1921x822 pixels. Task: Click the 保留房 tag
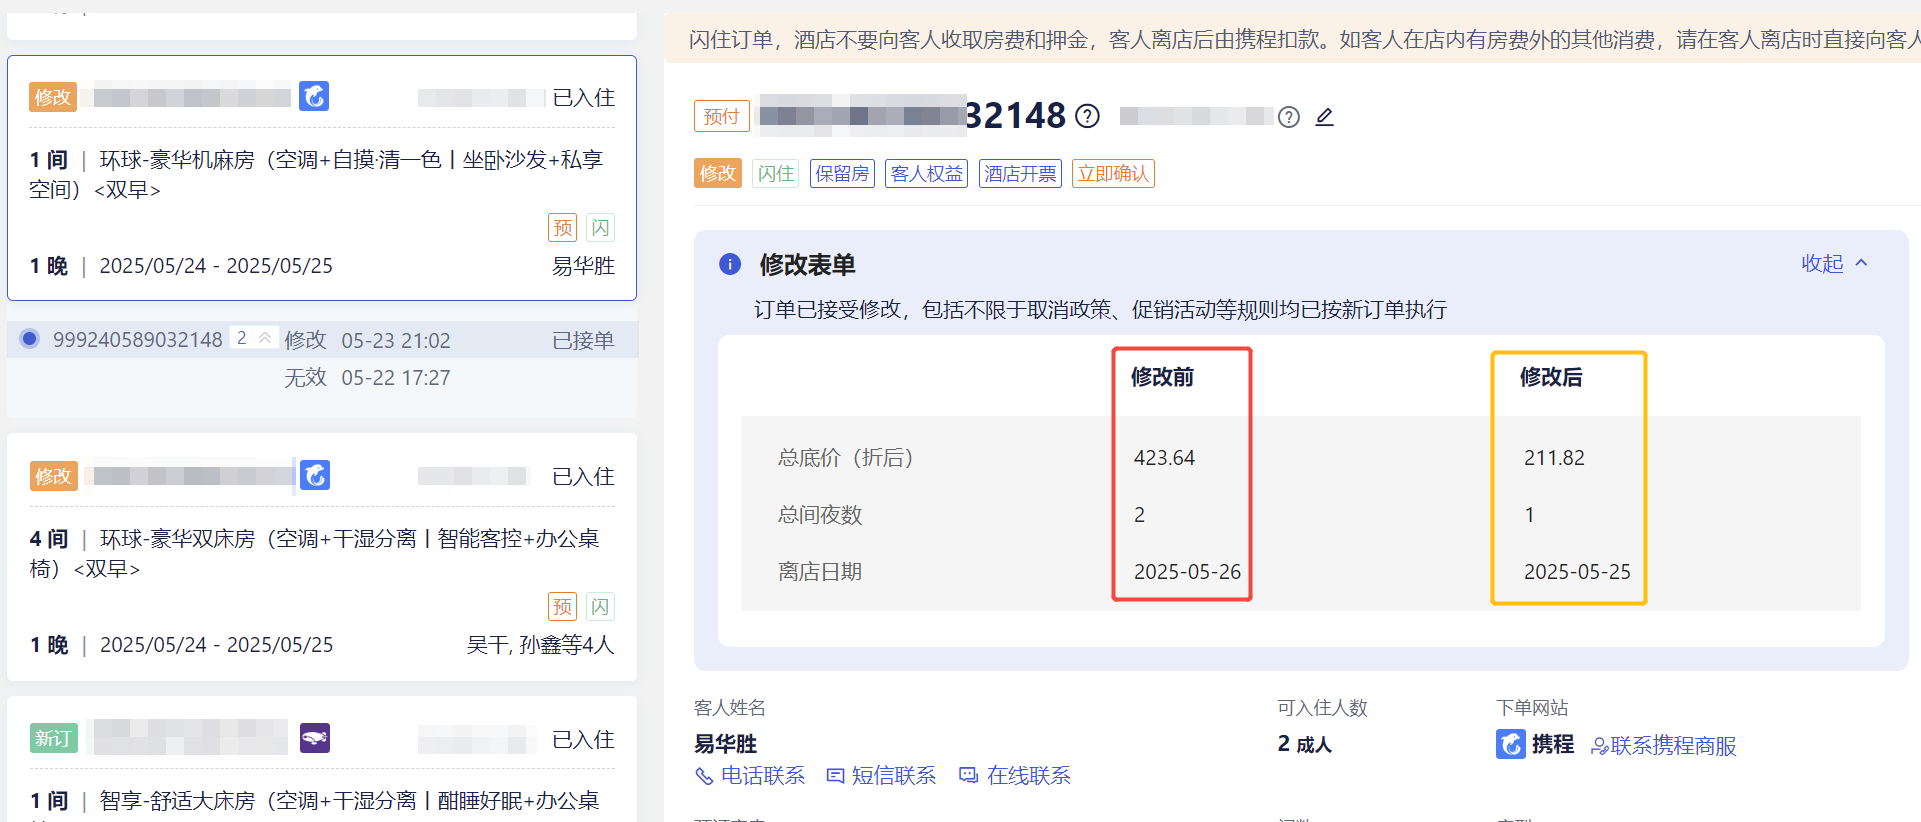(842, 173)
